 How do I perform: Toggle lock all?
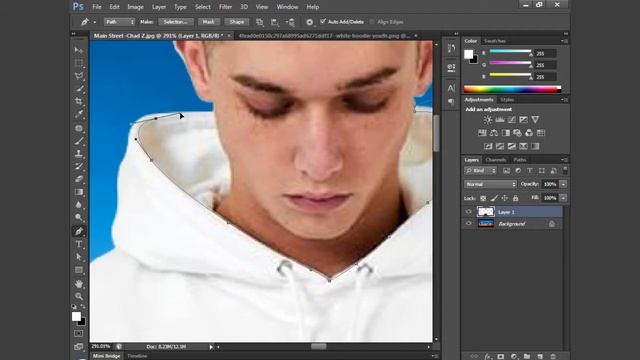click(516, 198)
